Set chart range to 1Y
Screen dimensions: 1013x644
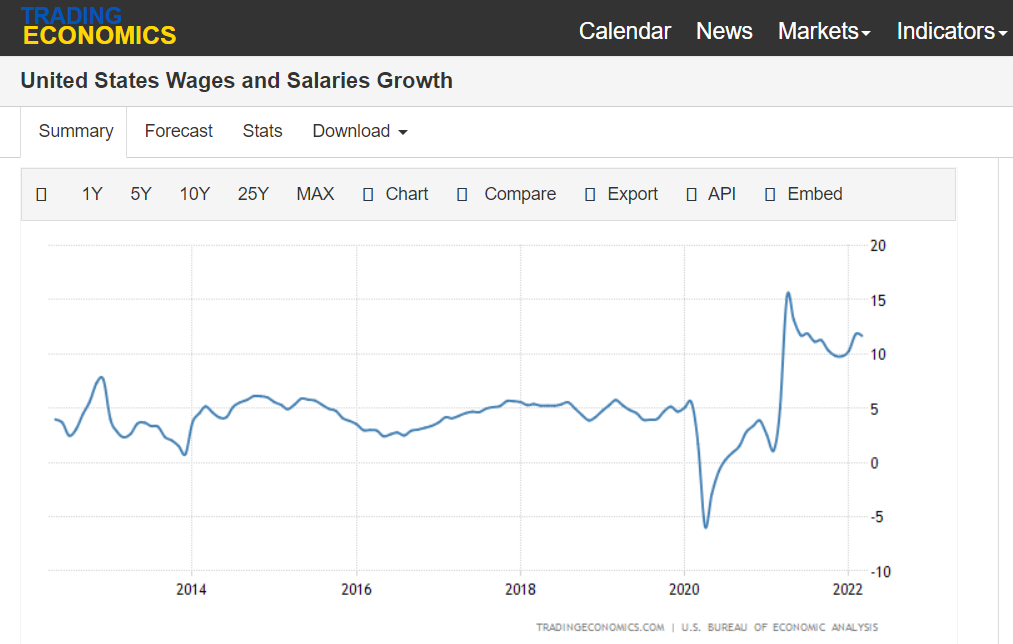[92, 194]
